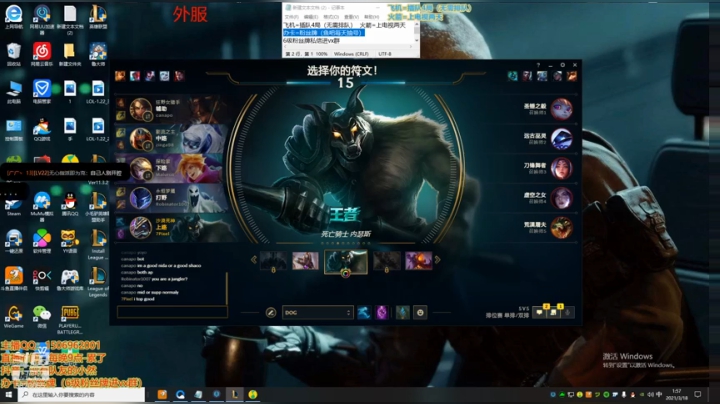Open the chat bubble icon with badge
This screenshot has width=720, height=404.
click(539, 313)
